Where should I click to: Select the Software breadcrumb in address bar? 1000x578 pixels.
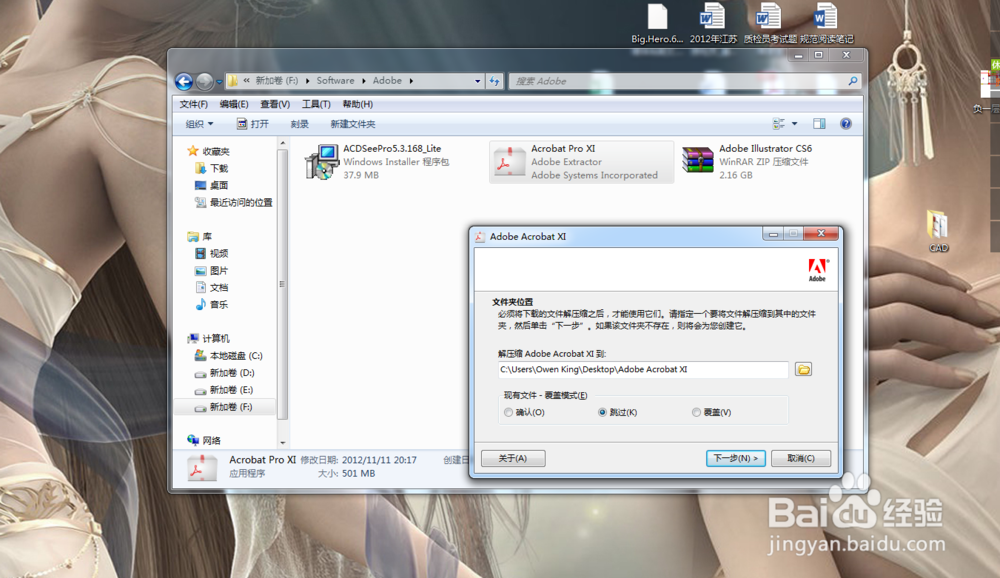tap(335, 80)
